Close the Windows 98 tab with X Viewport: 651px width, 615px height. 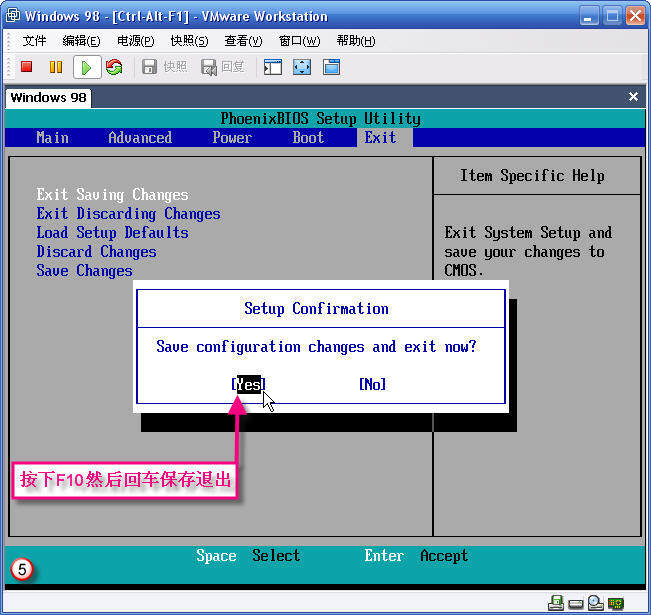(x=633, y=96)
